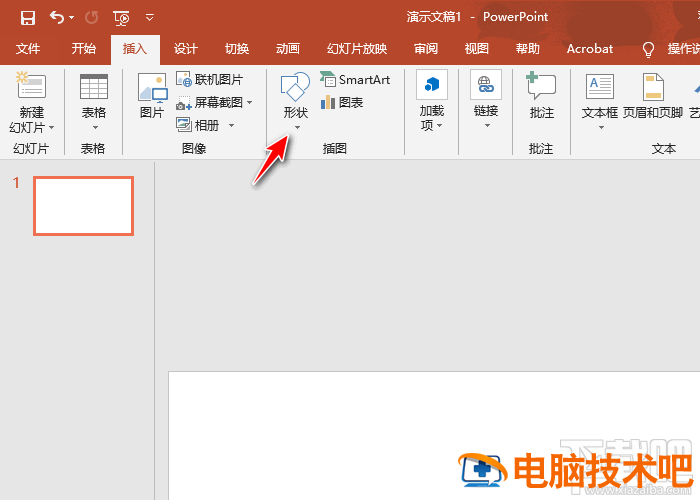700x500 pixels.
Task: Expand the 新建幻灯片 dropdown arrow
Action: (52, 128)
